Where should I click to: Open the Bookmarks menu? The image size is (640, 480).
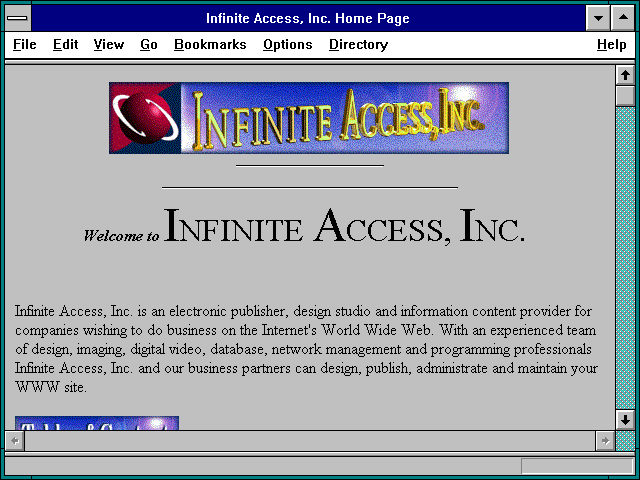tap(210, 44)
